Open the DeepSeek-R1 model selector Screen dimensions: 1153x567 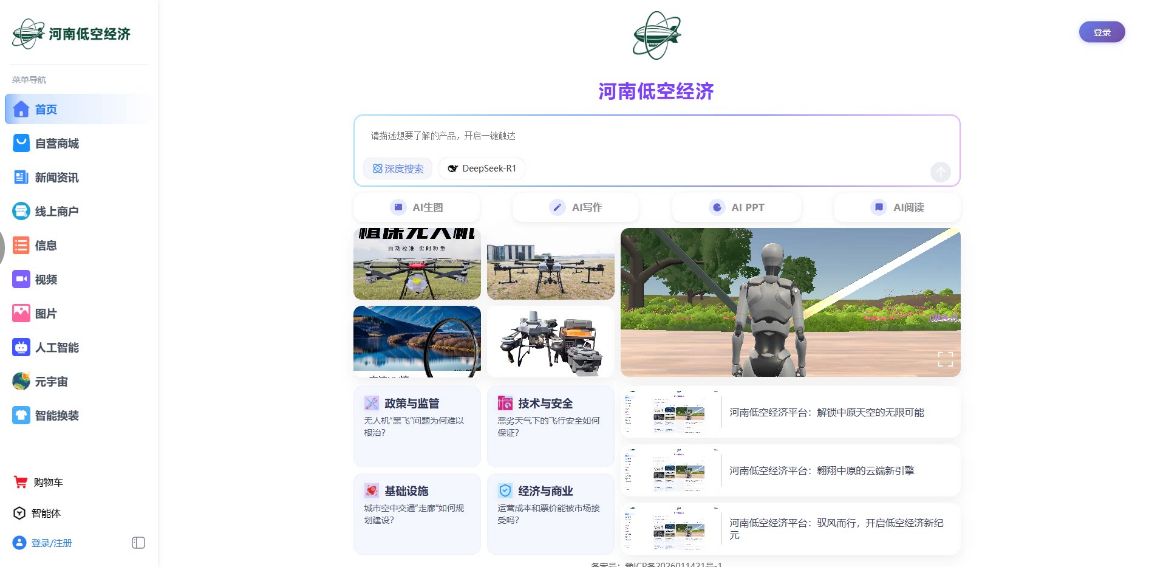click(482, 169)
